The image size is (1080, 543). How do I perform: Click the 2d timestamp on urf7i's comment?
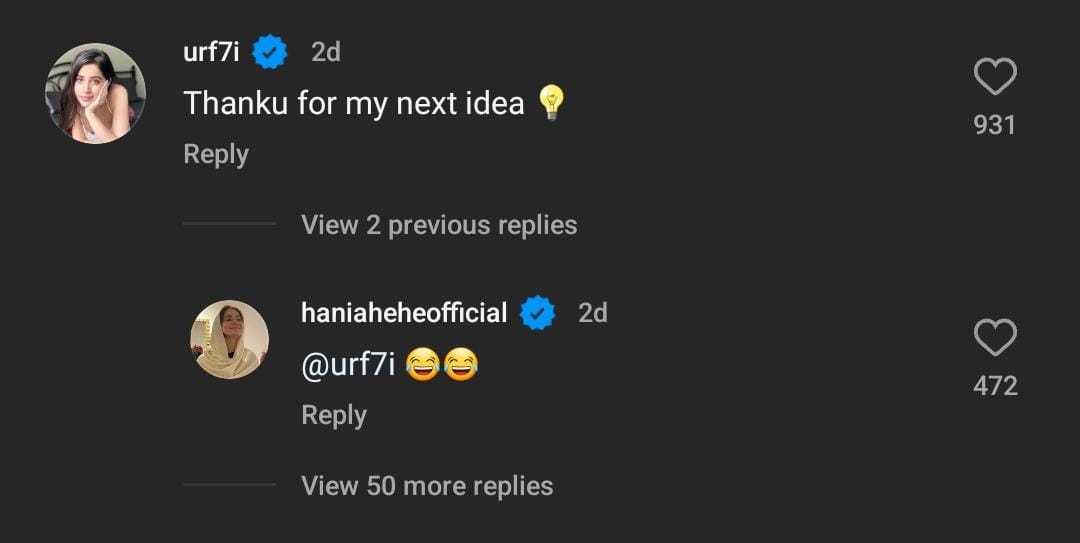coord(326,52)
